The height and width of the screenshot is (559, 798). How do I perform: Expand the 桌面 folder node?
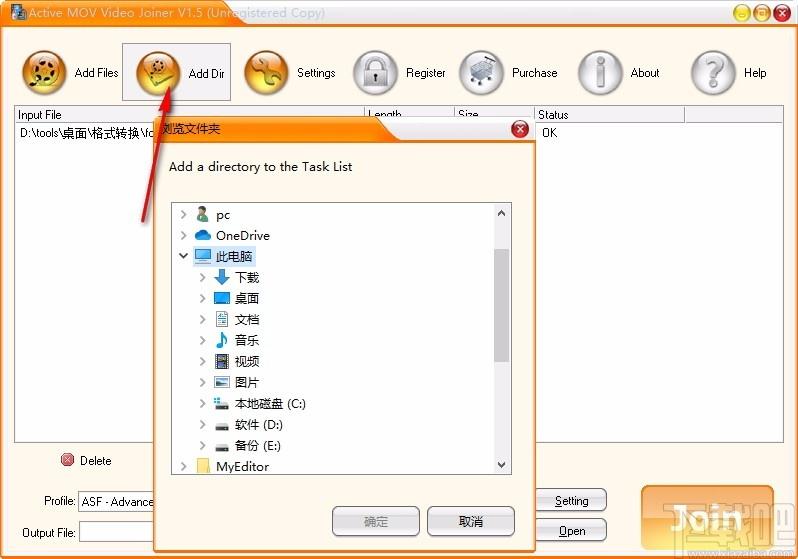(203, 298)
